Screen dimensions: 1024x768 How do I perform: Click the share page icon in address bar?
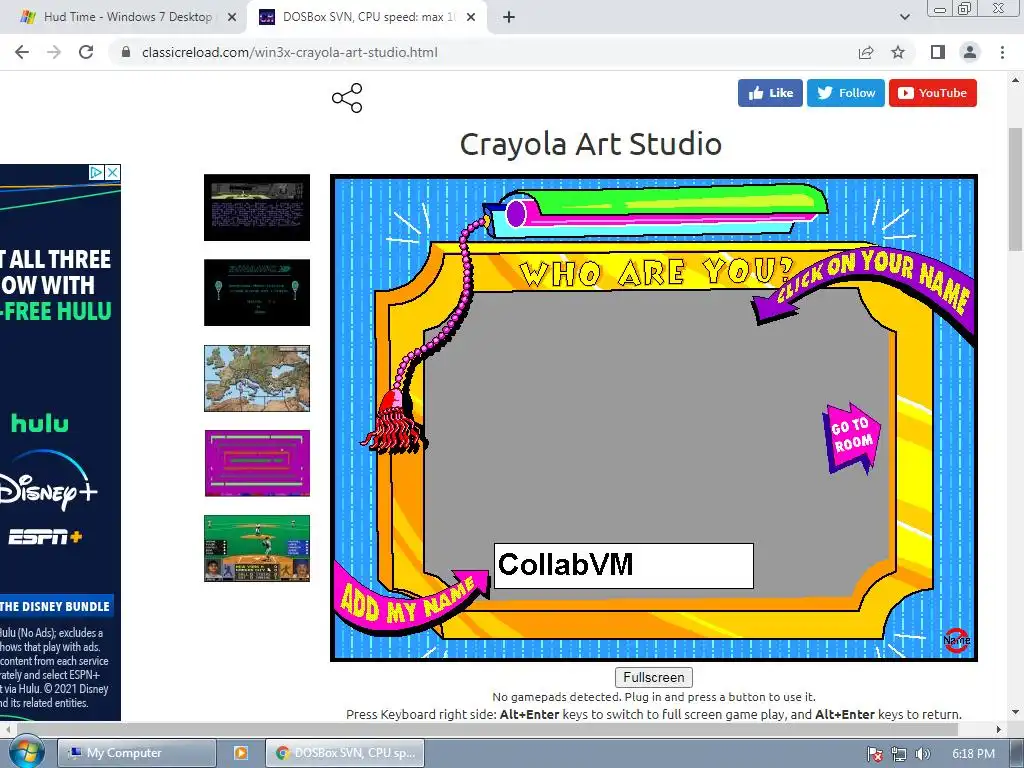pyautogui.click(x=866, y=52)
